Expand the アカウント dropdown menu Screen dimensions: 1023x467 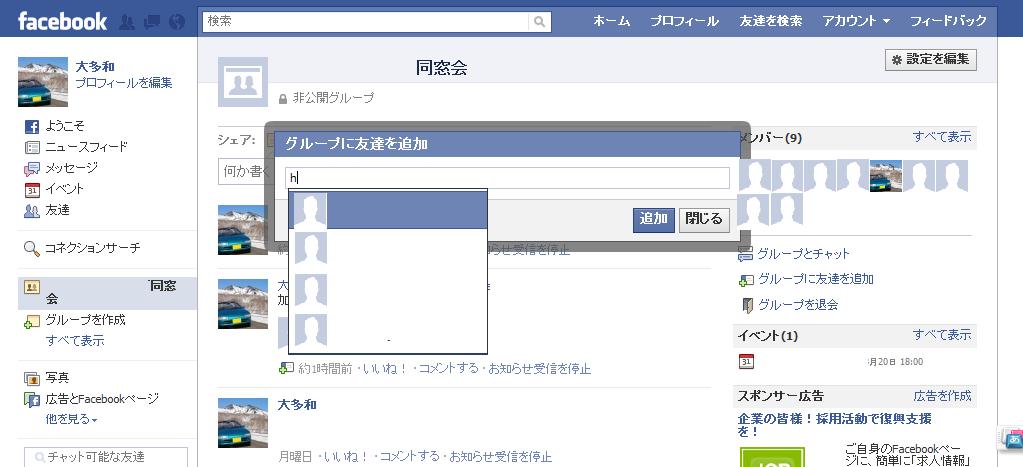coord(856,21)
